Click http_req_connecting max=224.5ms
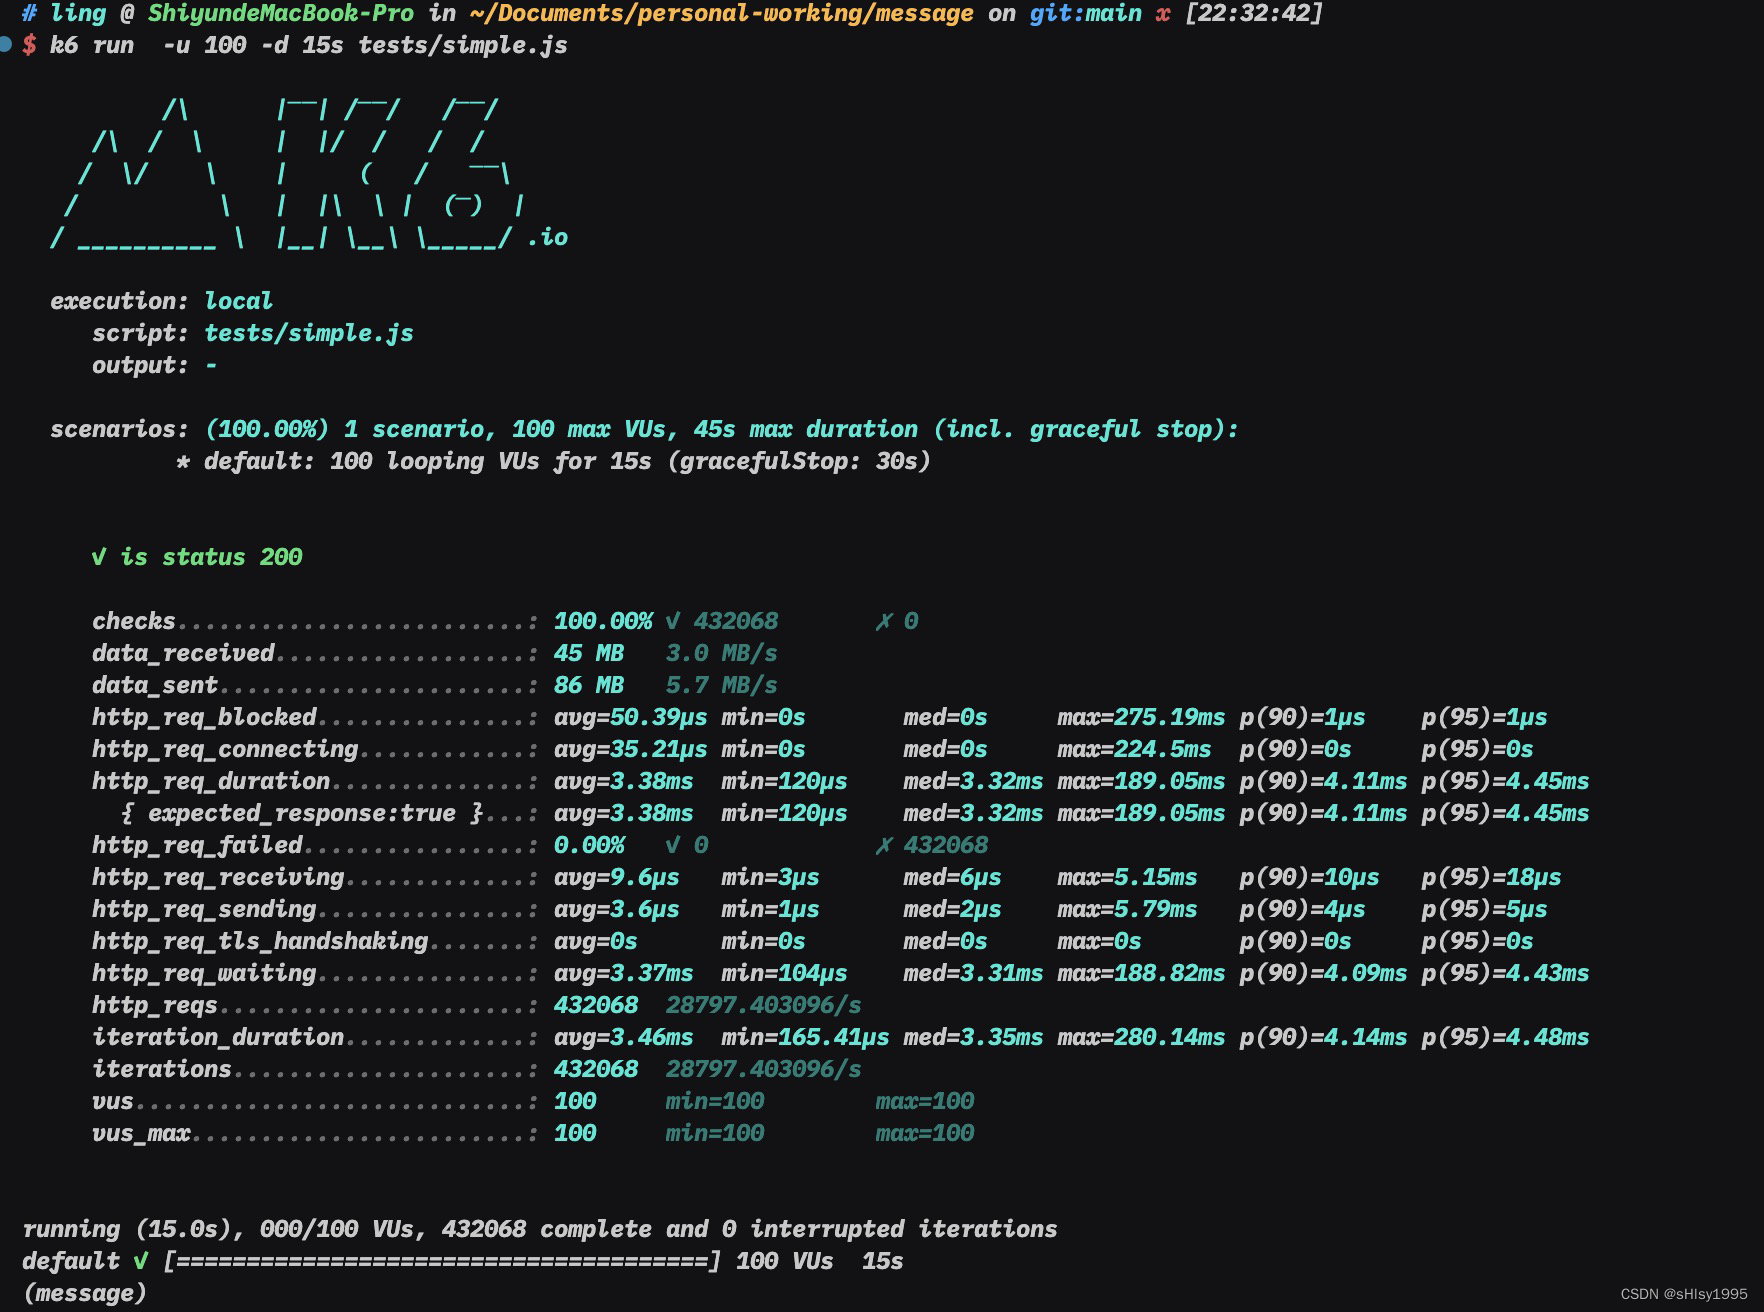 click(1134, 749)
